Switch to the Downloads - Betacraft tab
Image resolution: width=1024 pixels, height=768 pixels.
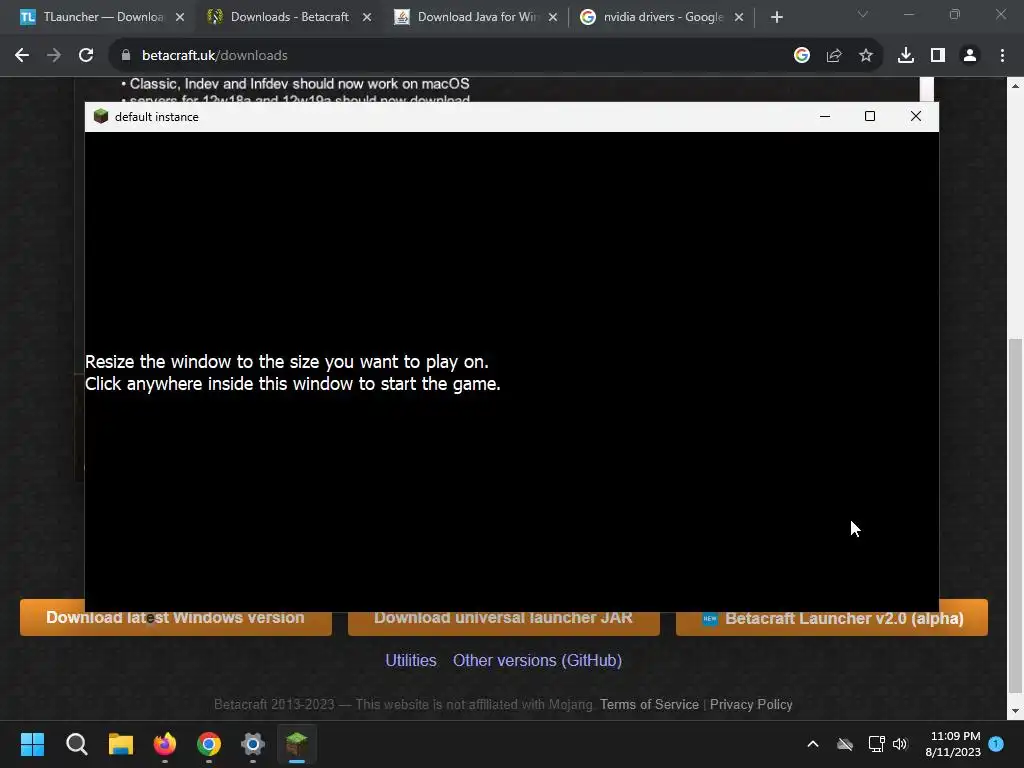287,17
